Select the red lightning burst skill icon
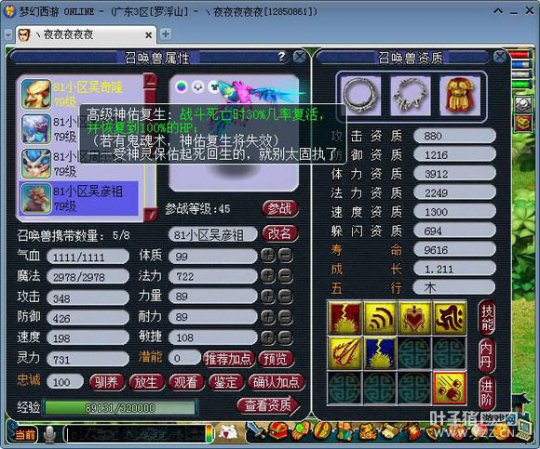The height and width of the screenshot is (449, 540). 345,318
